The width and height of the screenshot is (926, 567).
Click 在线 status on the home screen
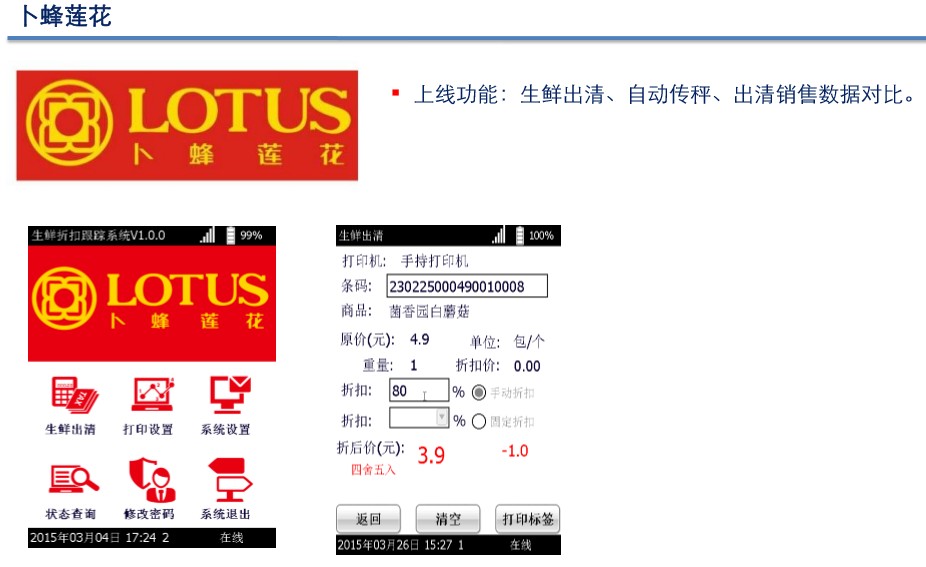click(232, 537)
